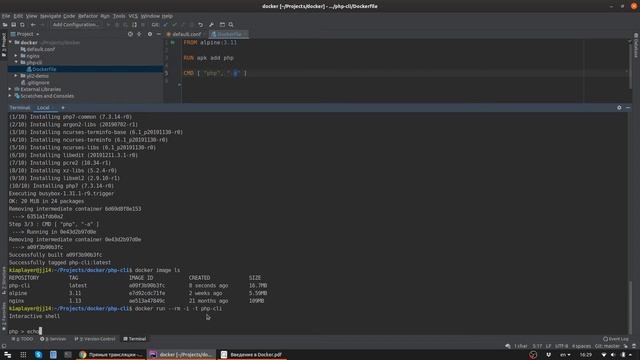Open the VCS menu
This screenshot has height=360, width=640.
tap(133, 16)
